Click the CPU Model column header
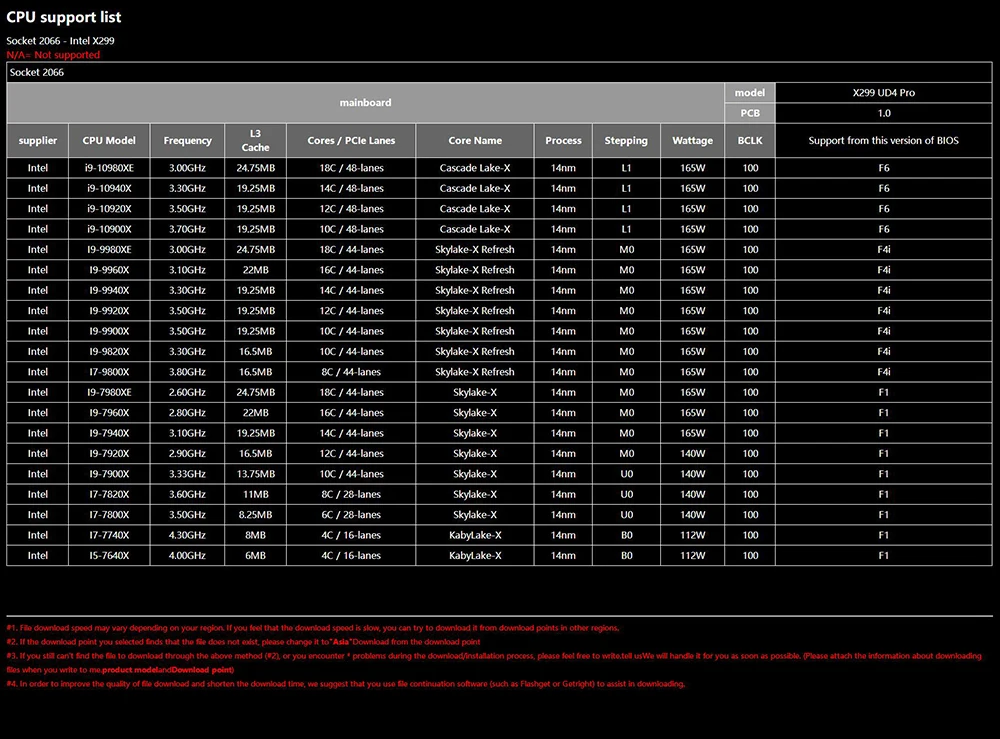Viewport: 1000px width, 739px height. tap(109, 141)
